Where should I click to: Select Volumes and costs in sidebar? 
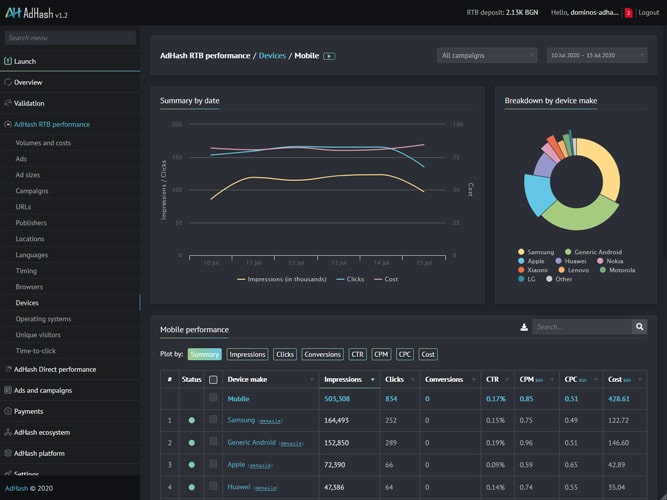[43, 143]
